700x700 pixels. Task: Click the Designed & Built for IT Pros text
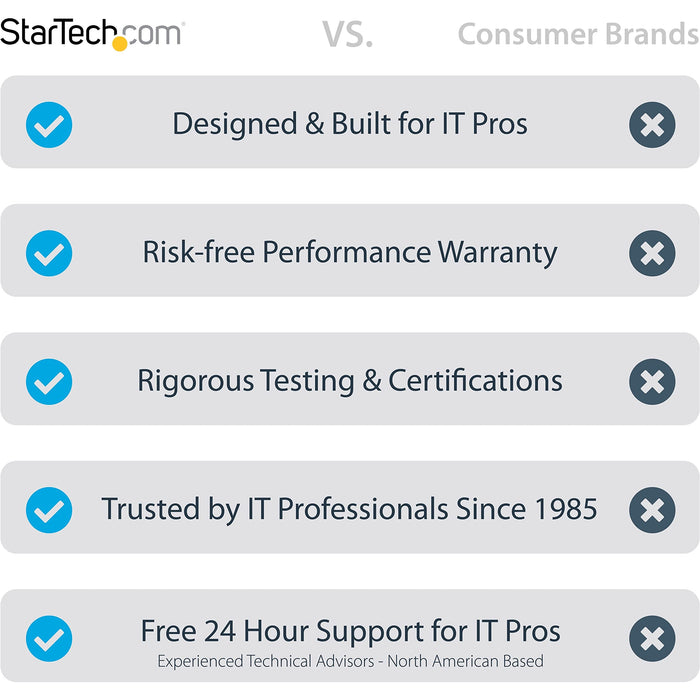(350, 124)
